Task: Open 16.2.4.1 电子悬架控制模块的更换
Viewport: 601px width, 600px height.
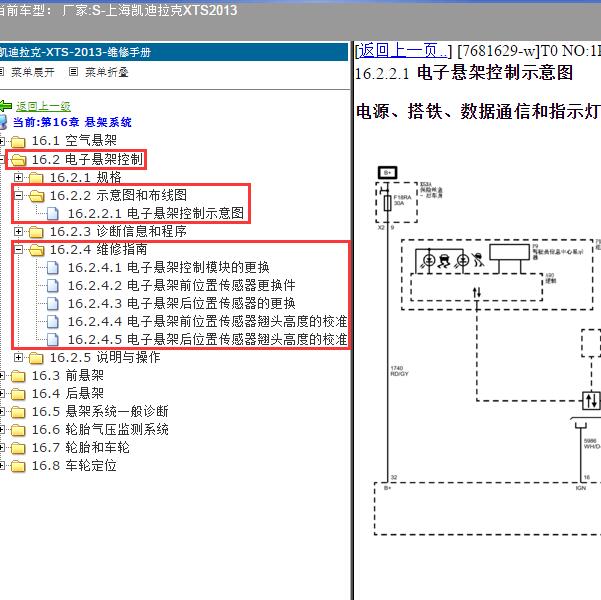Action: coord(168,268)
